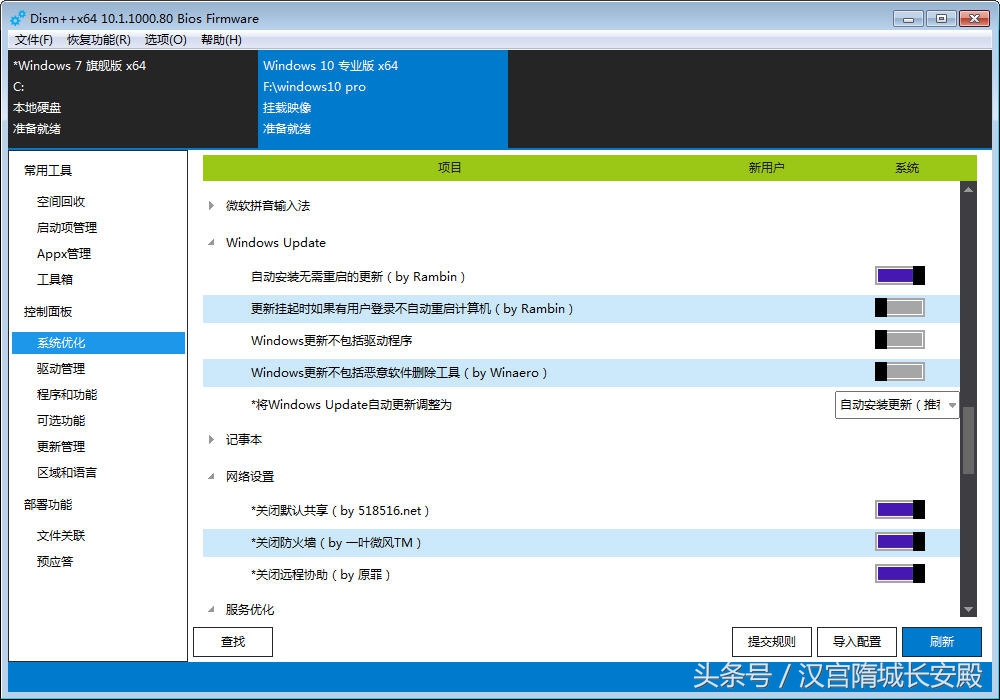Open Appx管理 in sidebar

[x=64, y=254]
